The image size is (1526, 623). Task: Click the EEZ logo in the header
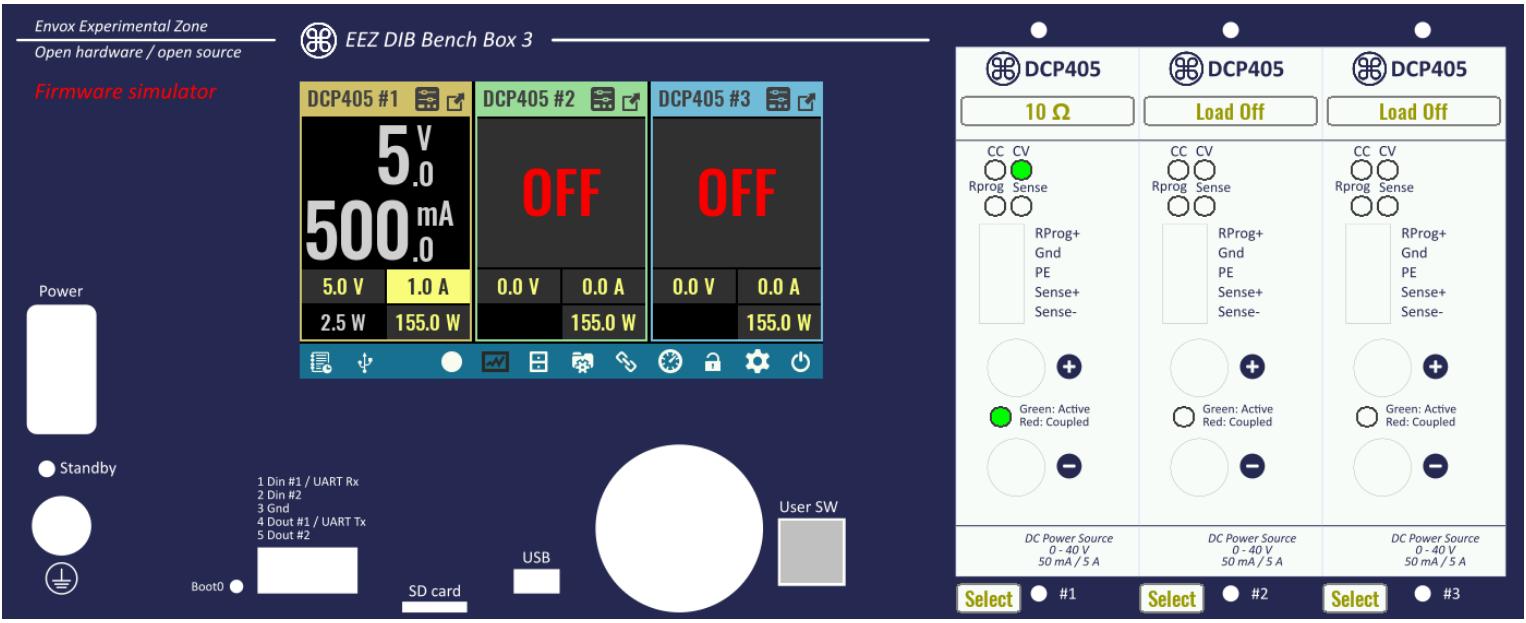pyautogui.click(x=318, y=39)
